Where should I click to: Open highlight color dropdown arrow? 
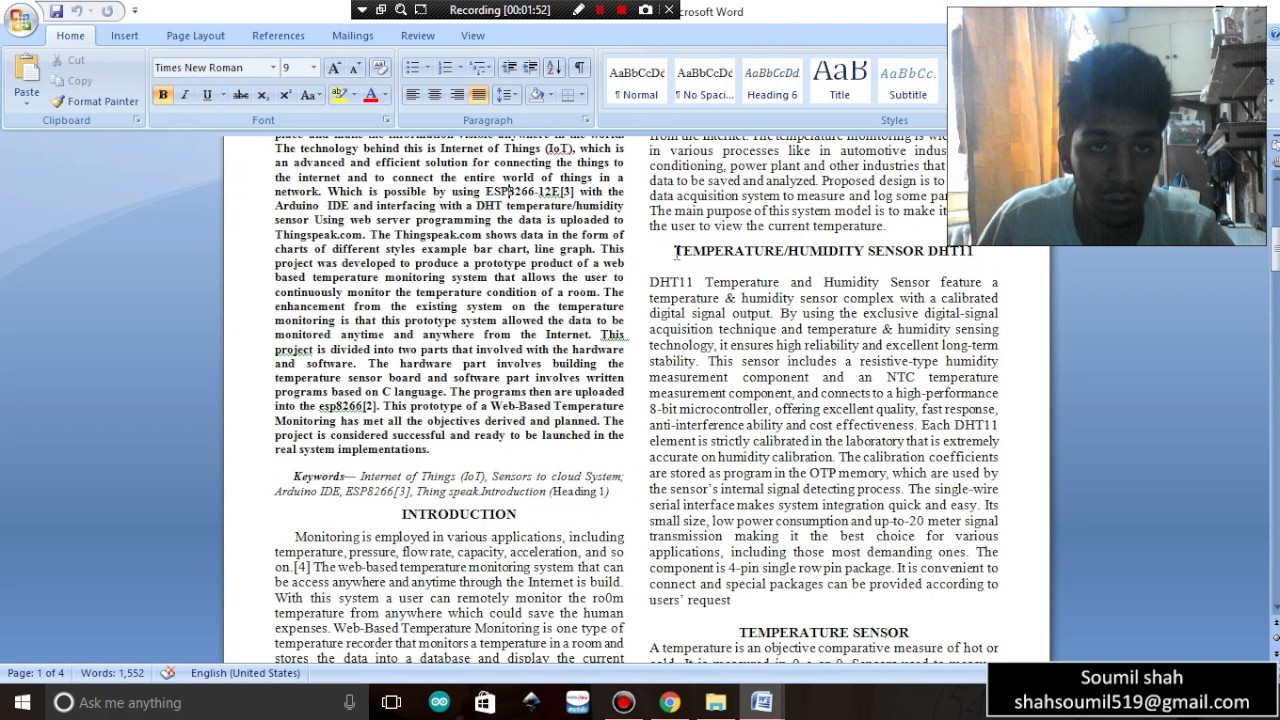point(353,95)
